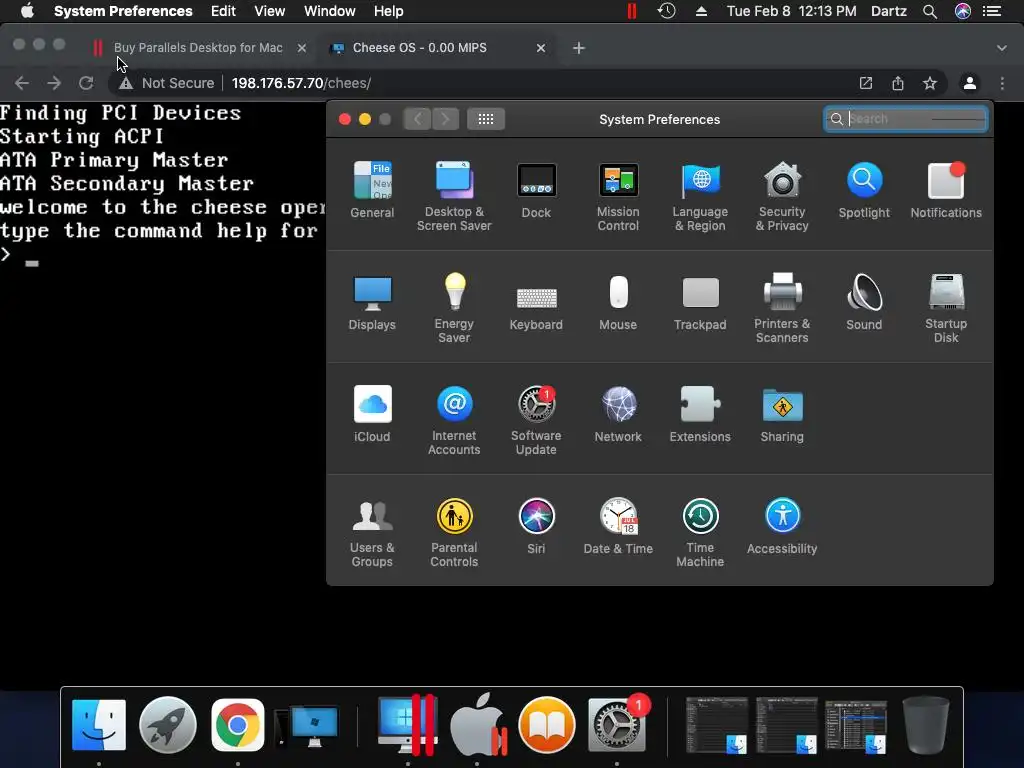Close the Cheese OS tab
Viewport: 1024px width, 768px height.
(541, 48)
